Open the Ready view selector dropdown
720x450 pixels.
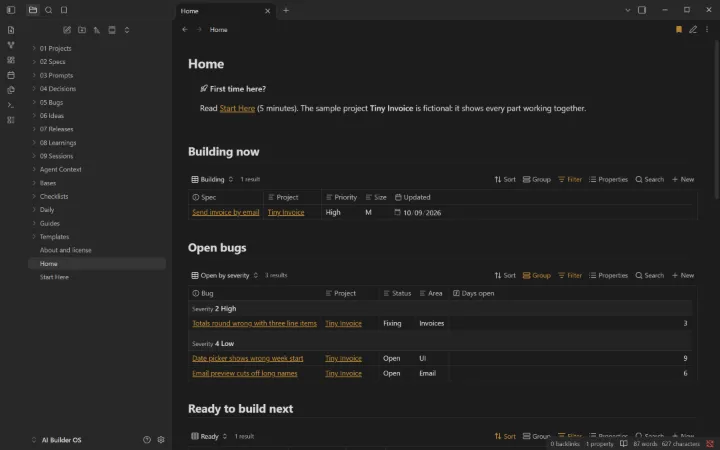pyautogui.click(x=209, y=436)
